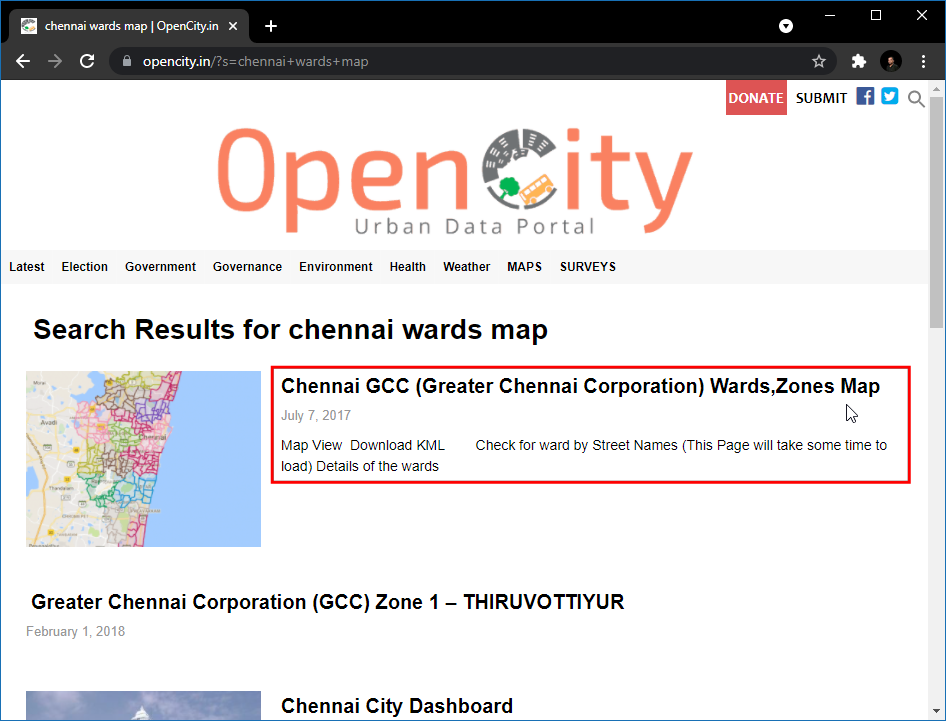Go back to previous page
The image size is (946, 721).
[23, 61]
